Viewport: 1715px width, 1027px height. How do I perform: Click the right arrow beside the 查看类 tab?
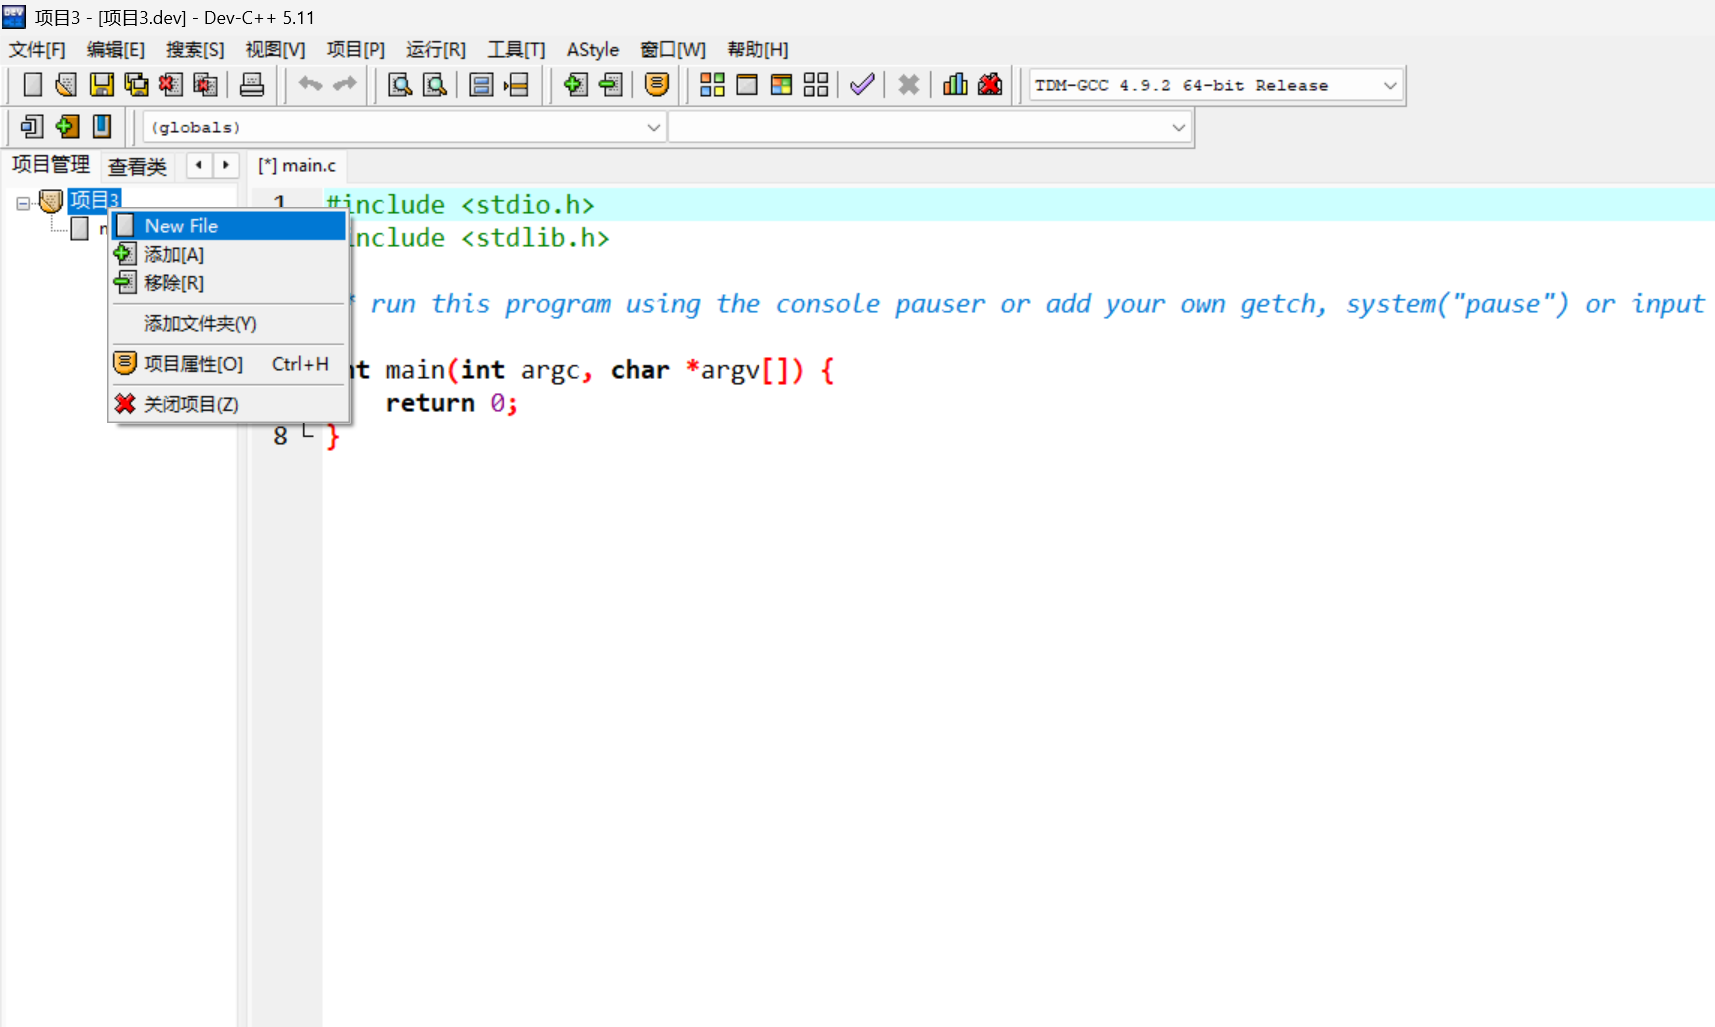(226, 165)
